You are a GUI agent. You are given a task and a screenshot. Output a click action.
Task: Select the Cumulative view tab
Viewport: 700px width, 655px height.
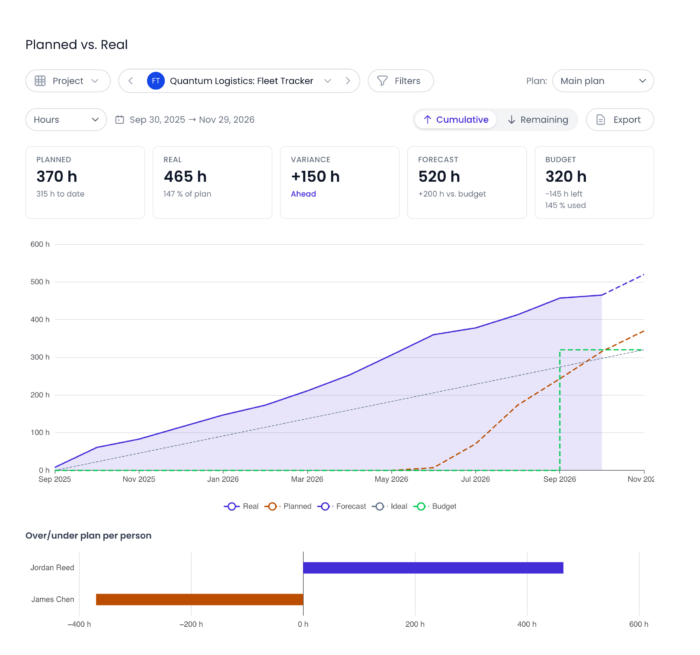tap(455, 120)
